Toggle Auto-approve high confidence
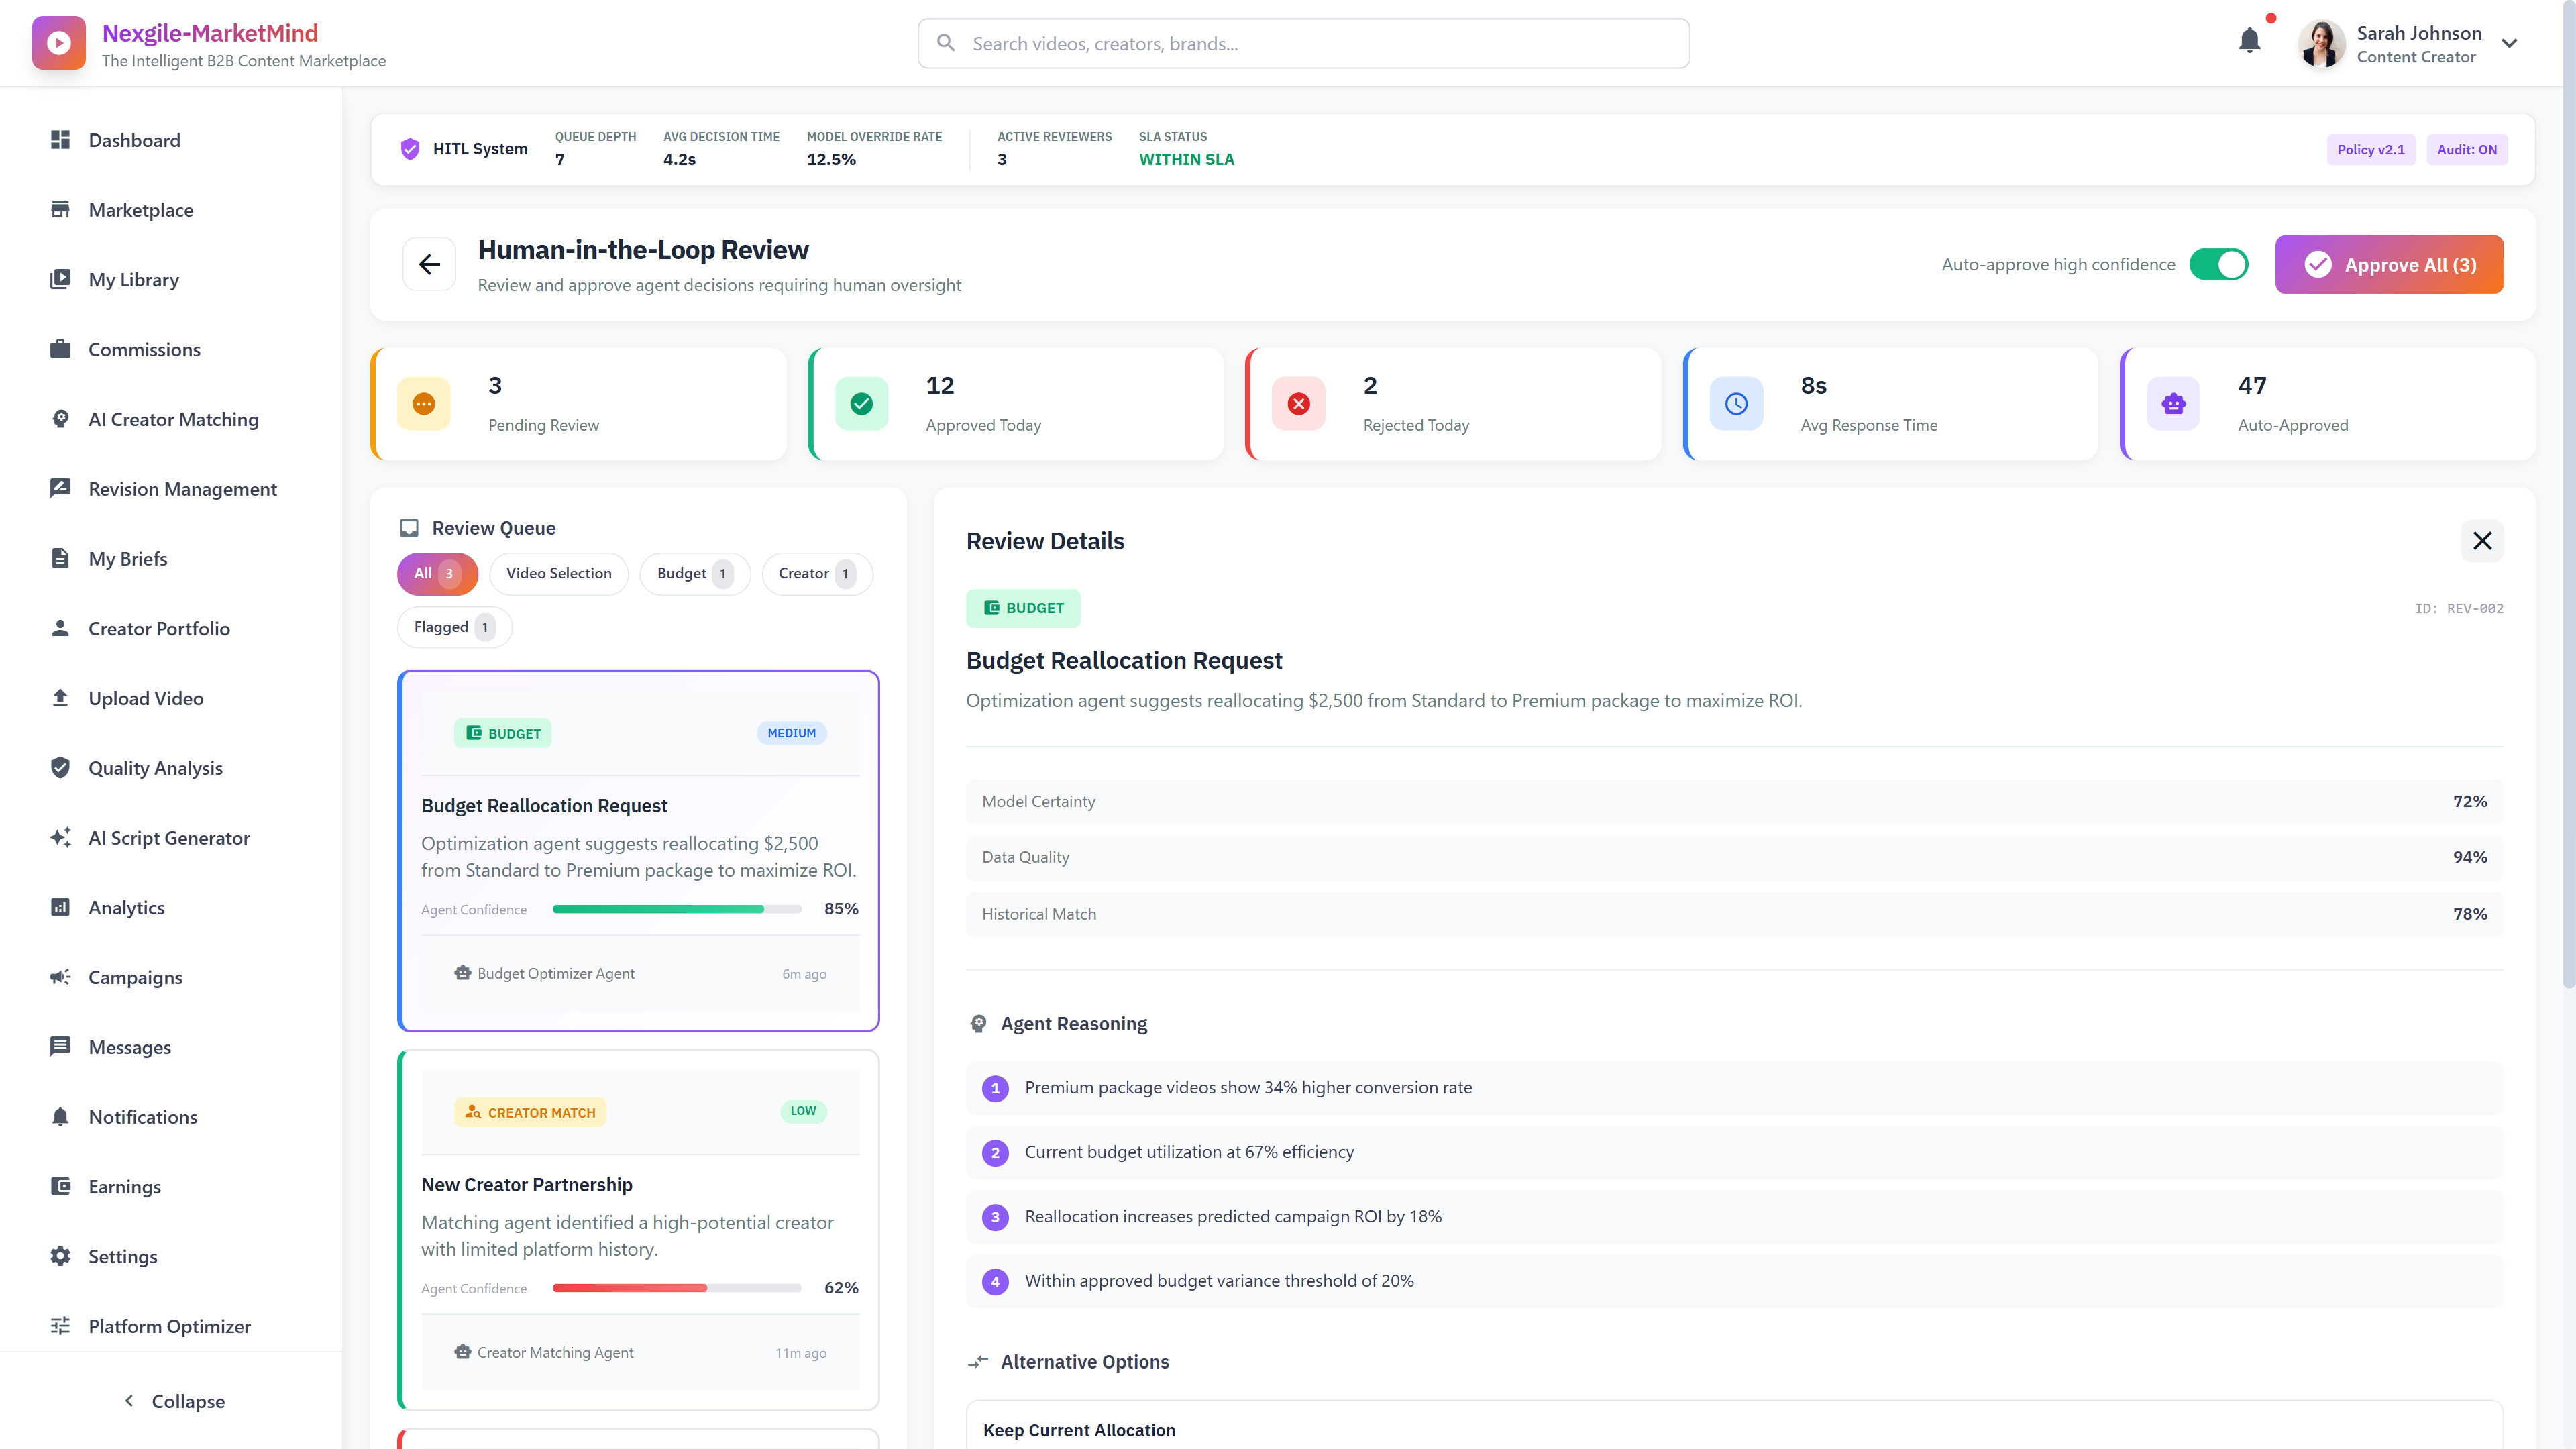This screenshot has width=2576, height=1449. tap(2220, 264)
